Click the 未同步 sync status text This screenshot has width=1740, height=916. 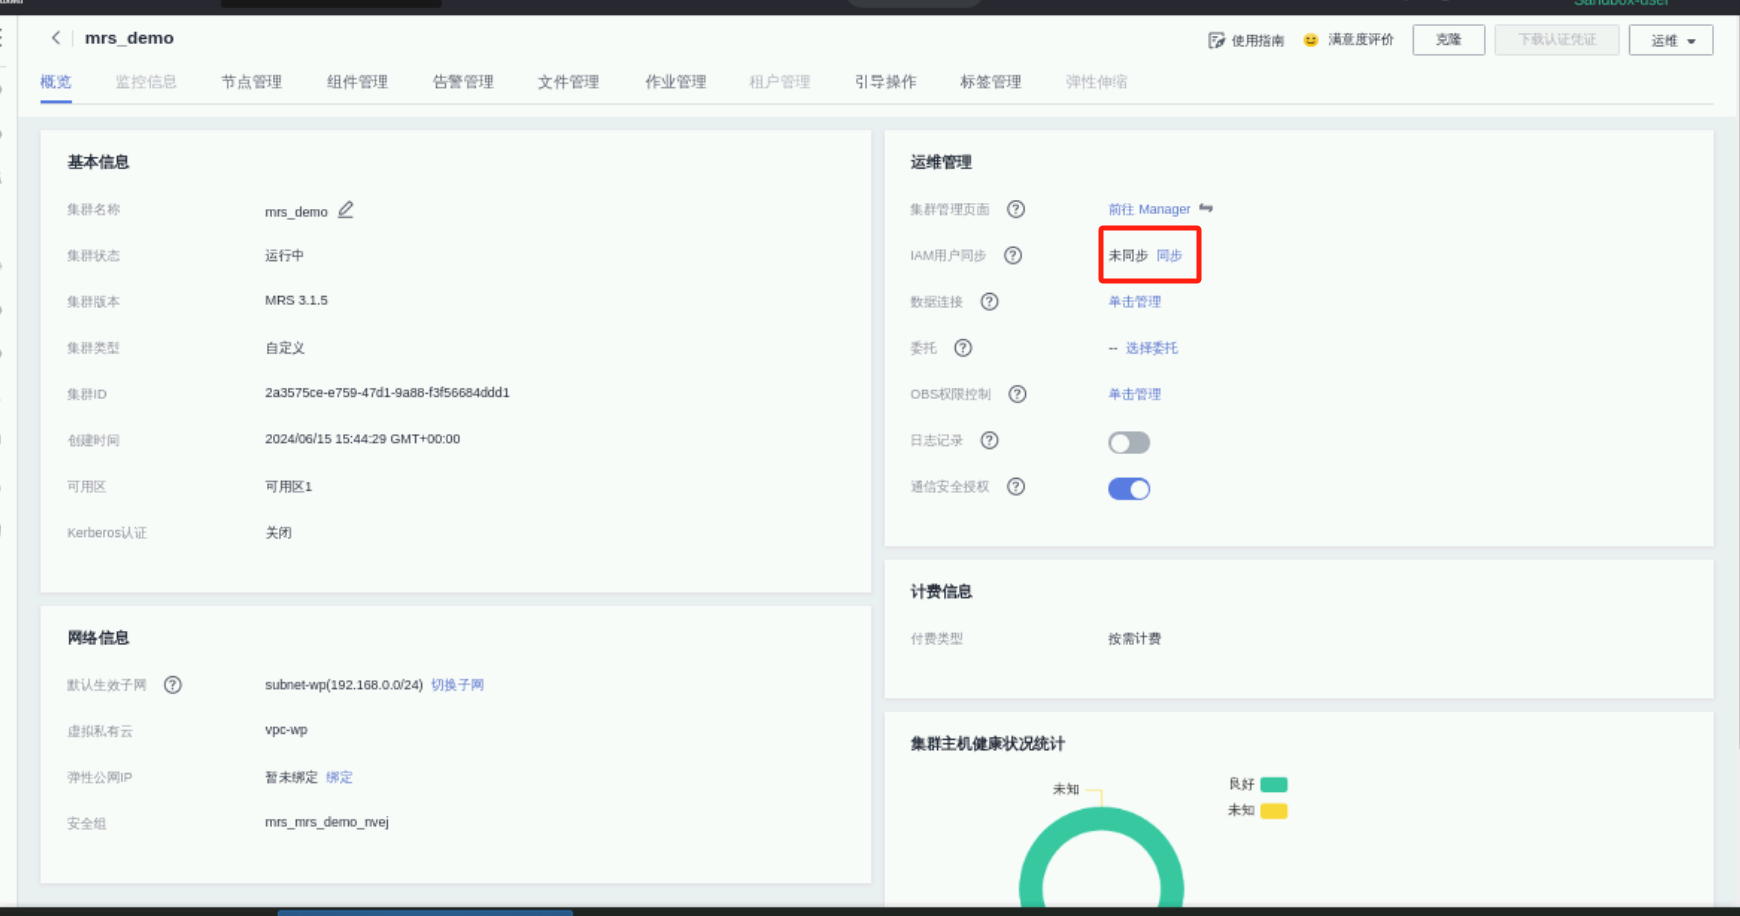(1128, 255)
